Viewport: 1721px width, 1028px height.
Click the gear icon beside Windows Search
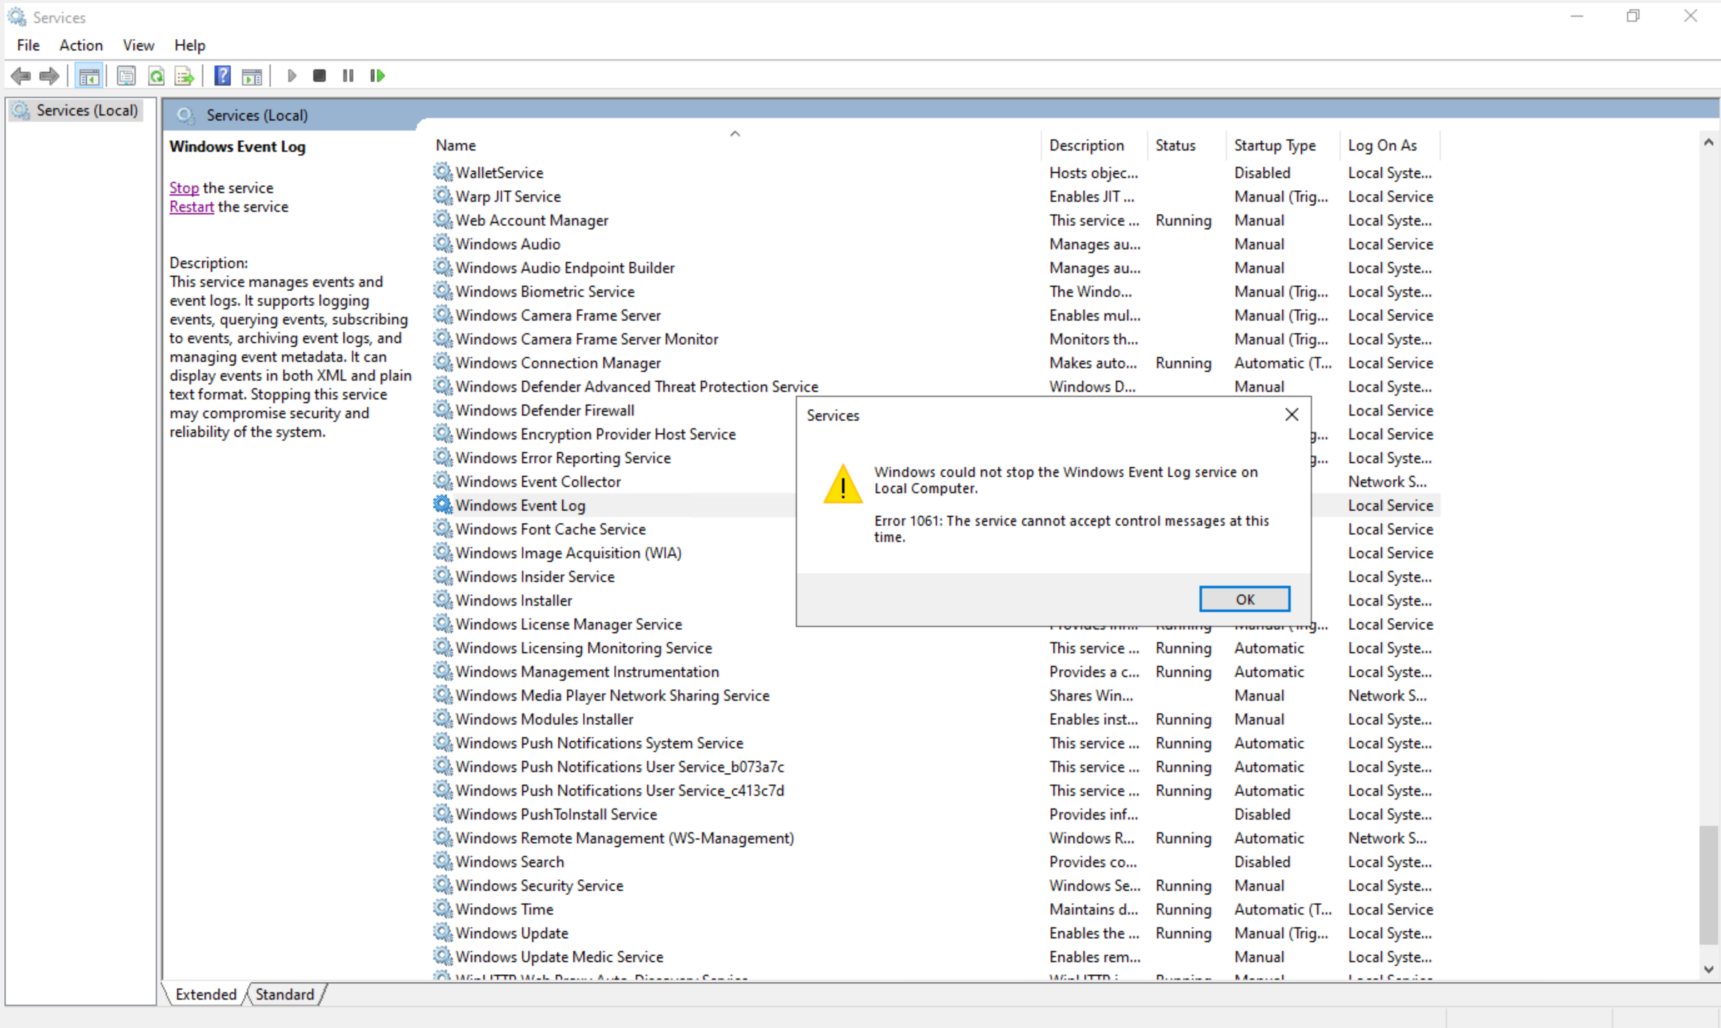442,862
